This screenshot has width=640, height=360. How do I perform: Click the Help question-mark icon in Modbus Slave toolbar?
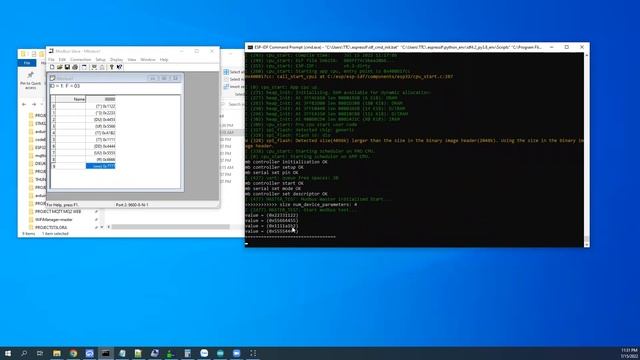[111, 67]
